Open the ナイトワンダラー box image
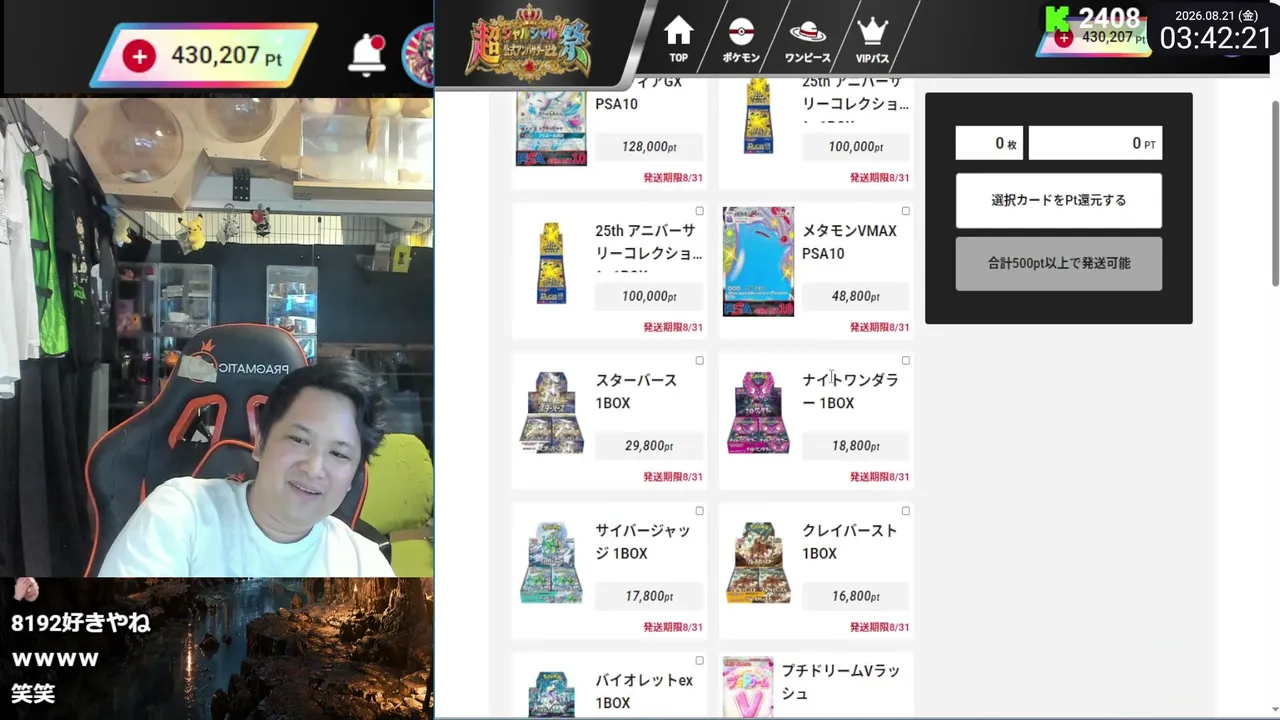Image resolution: width=1280 pixels, height=720 pixels. [x=758, y=412]
